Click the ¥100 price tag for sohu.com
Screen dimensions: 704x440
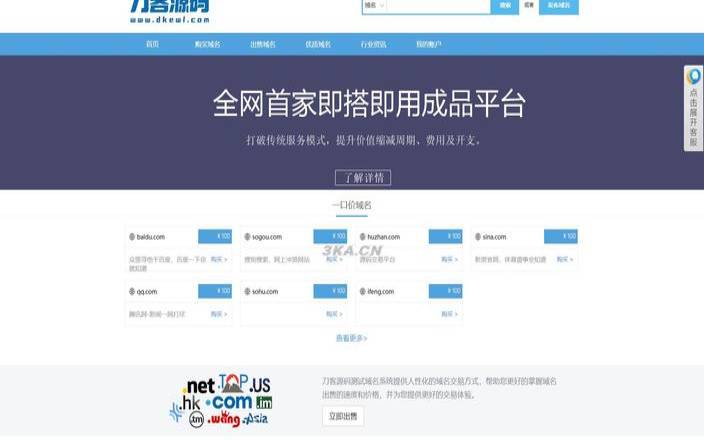coord(330,291)
